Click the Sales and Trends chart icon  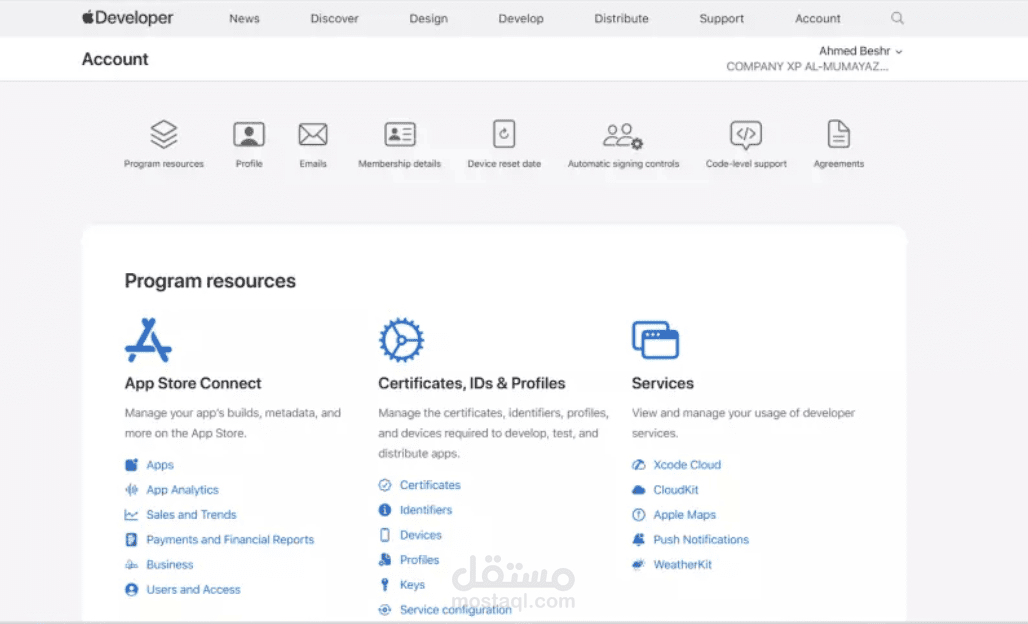(x=132, y=515)
